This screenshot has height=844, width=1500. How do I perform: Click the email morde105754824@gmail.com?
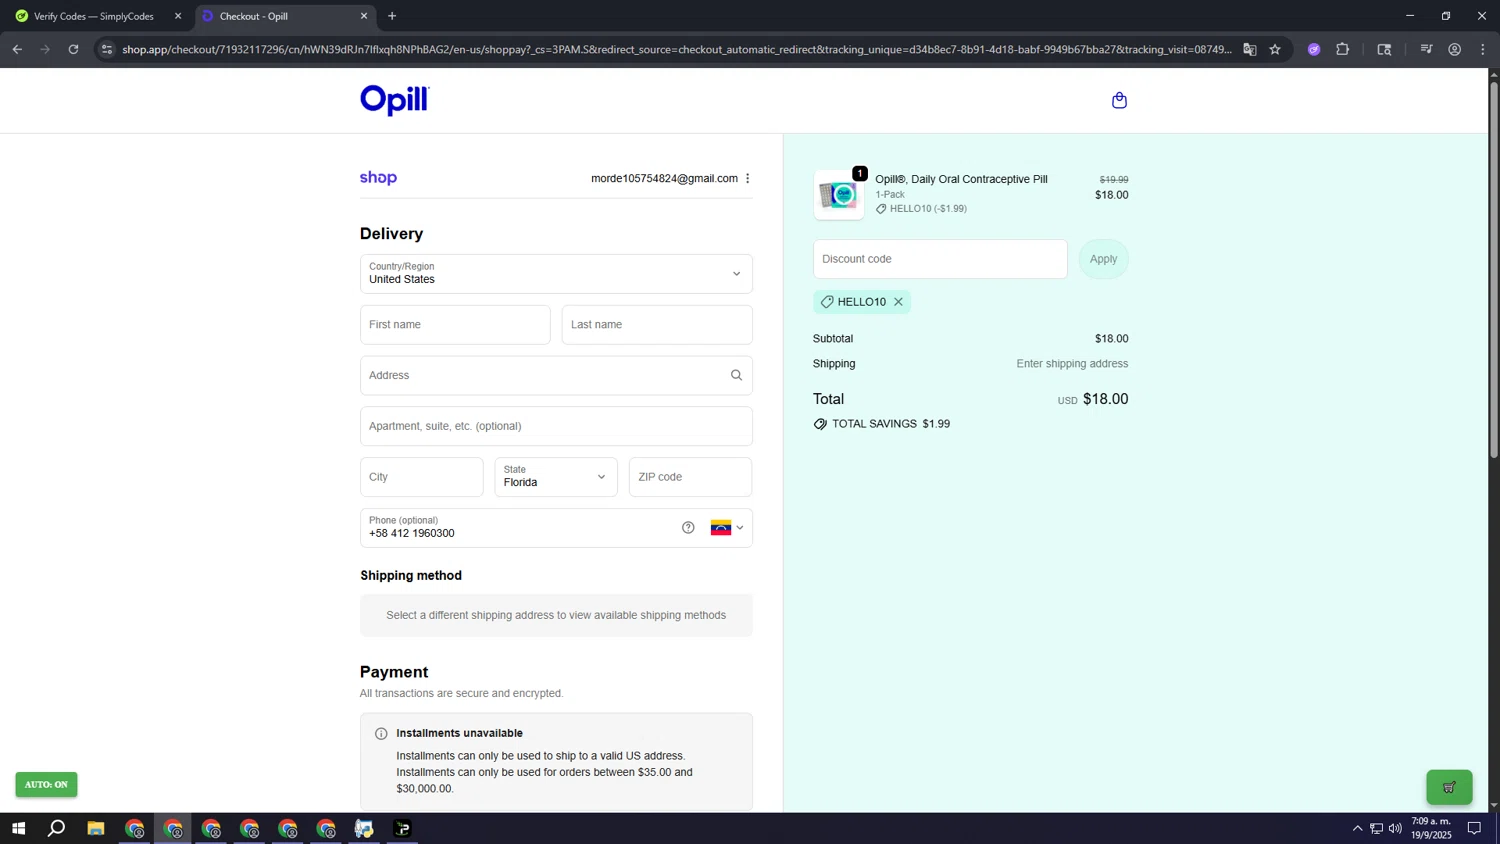[664, 178]
